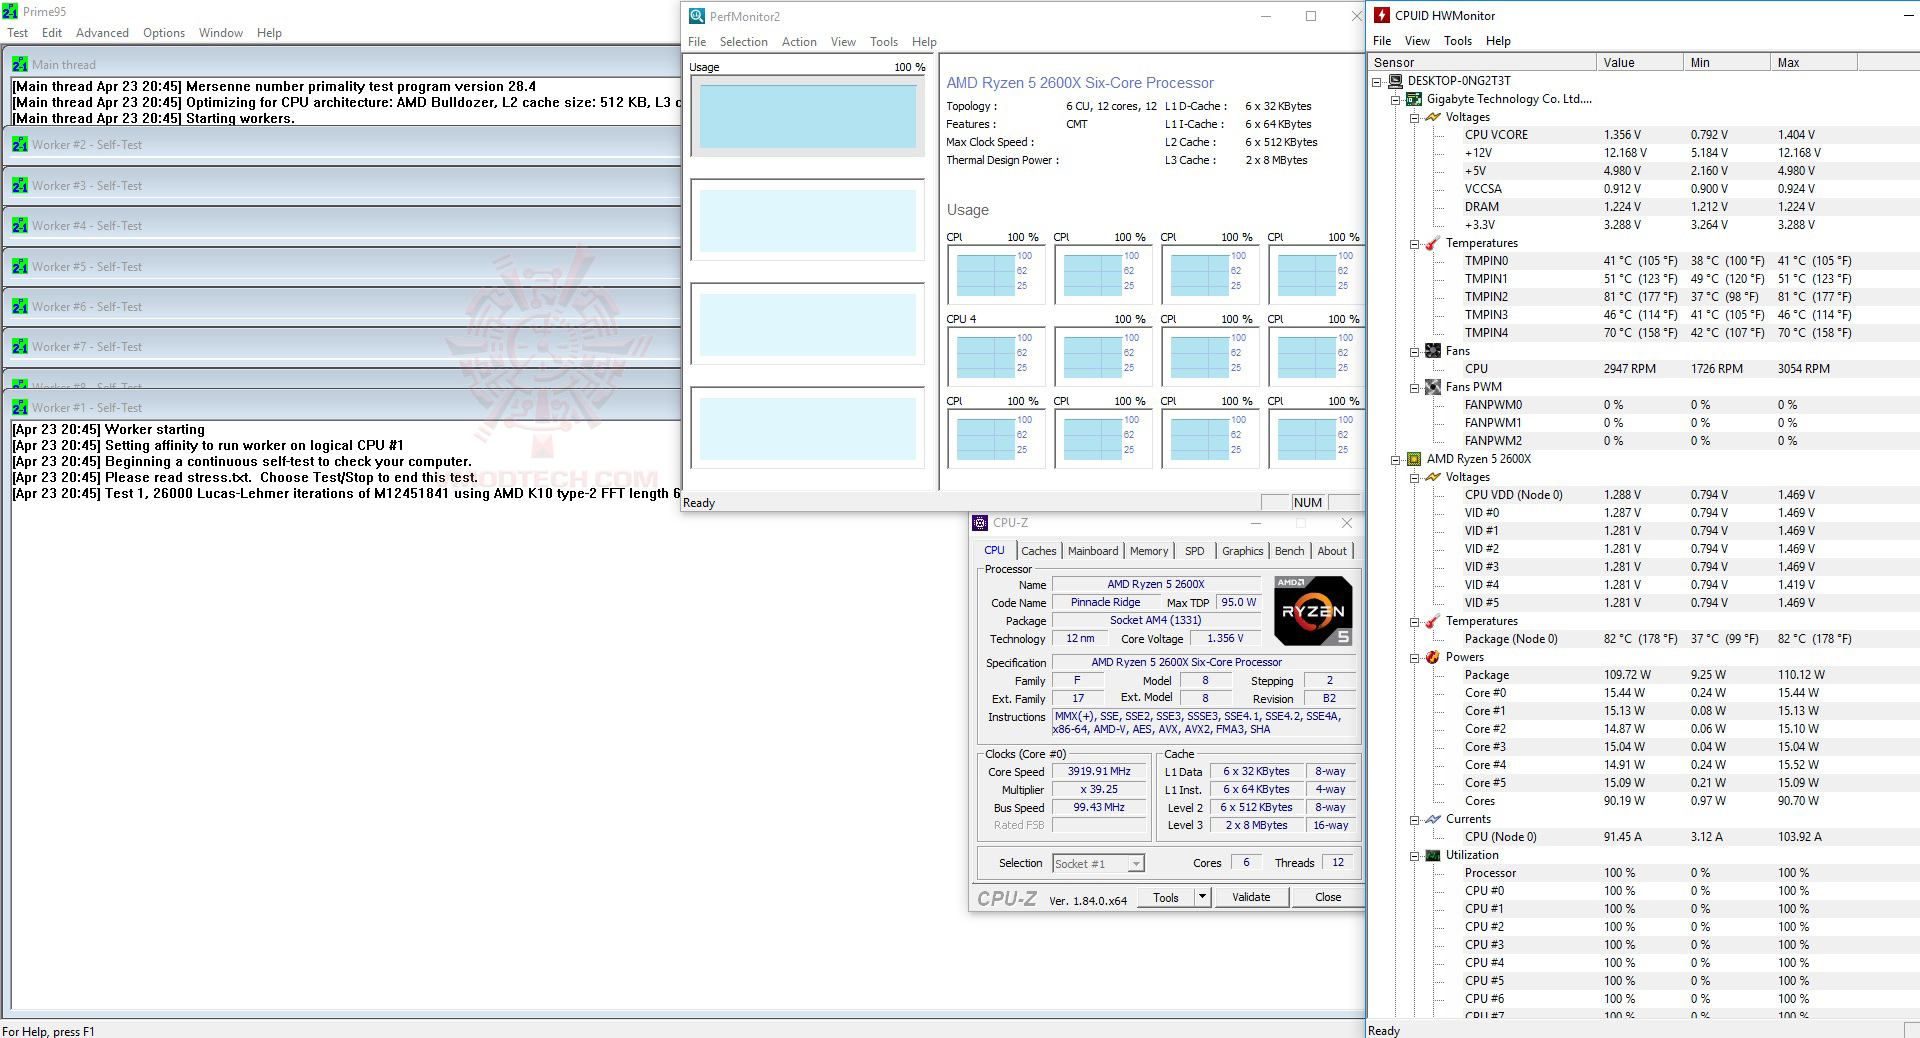
Task: Click the Fans icon in HWMonitor tree
Action: (1433, 351)
